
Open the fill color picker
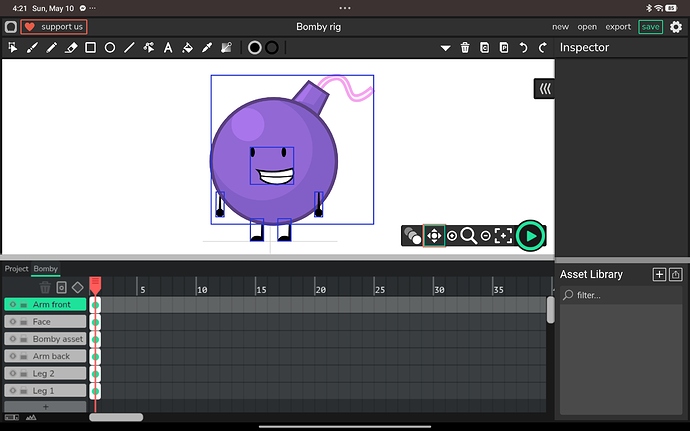tap(254, 48)
